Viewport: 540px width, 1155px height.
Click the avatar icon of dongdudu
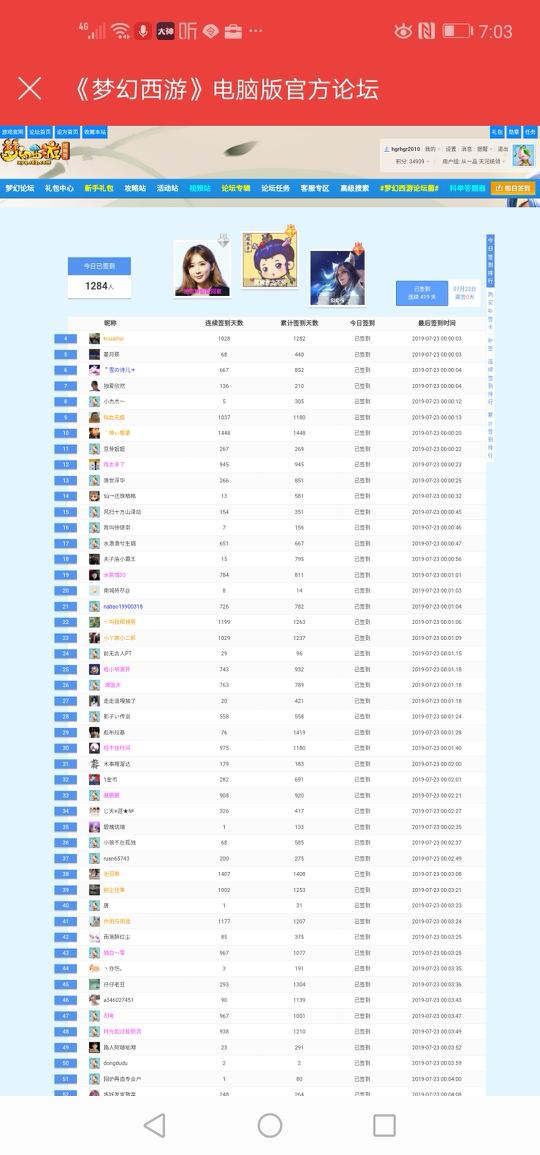coord(94,1063)
